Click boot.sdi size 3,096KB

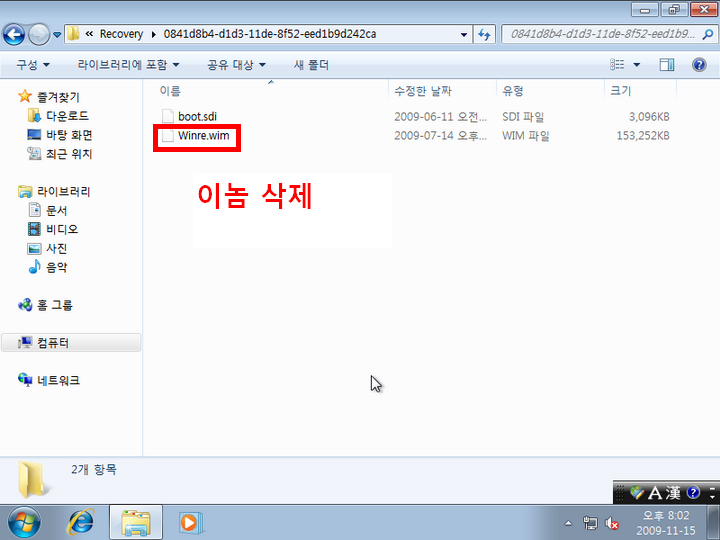649,117
